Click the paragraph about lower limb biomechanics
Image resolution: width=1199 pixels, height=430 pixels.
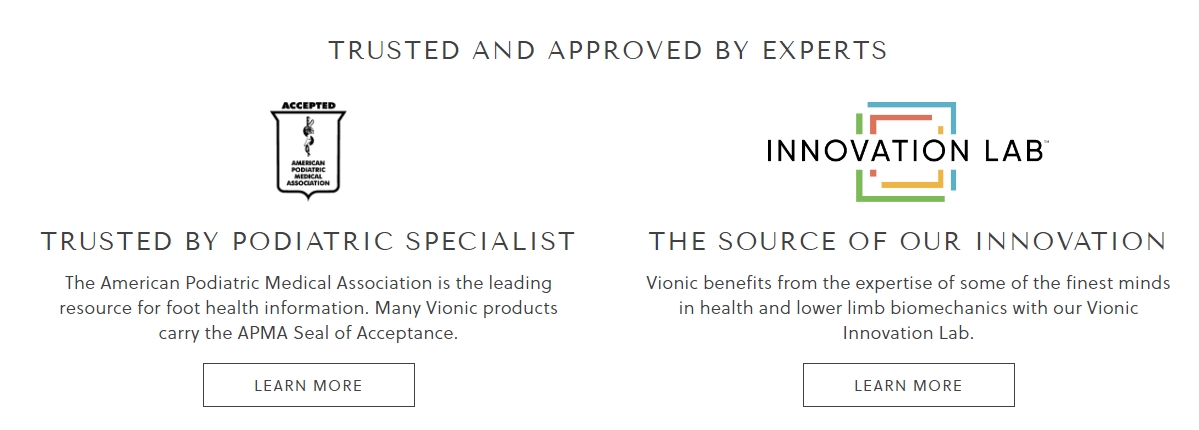tap(908, 308)
